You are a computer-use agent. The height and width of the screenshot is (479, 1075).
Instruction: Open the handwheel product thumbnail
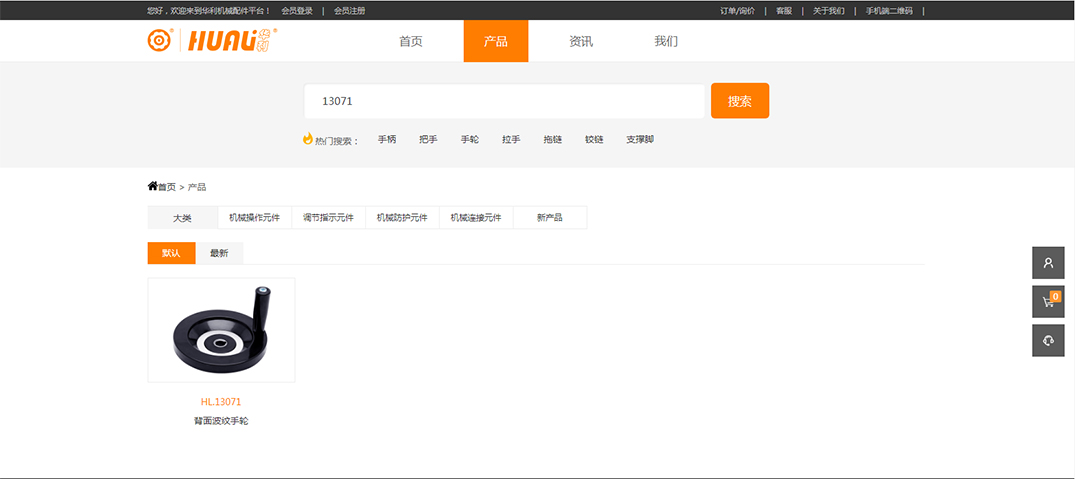pos(221,329)
